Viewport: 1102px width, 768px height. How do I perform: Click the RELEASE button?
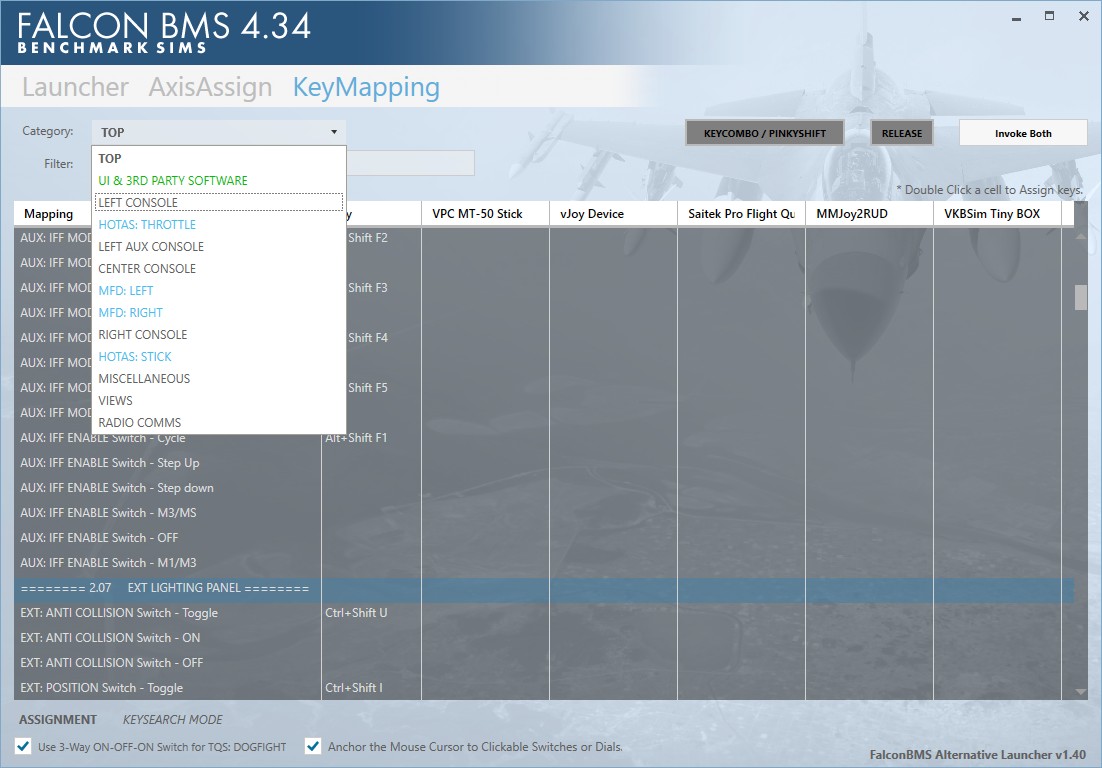pyautogui.click(x=902, y=134)
